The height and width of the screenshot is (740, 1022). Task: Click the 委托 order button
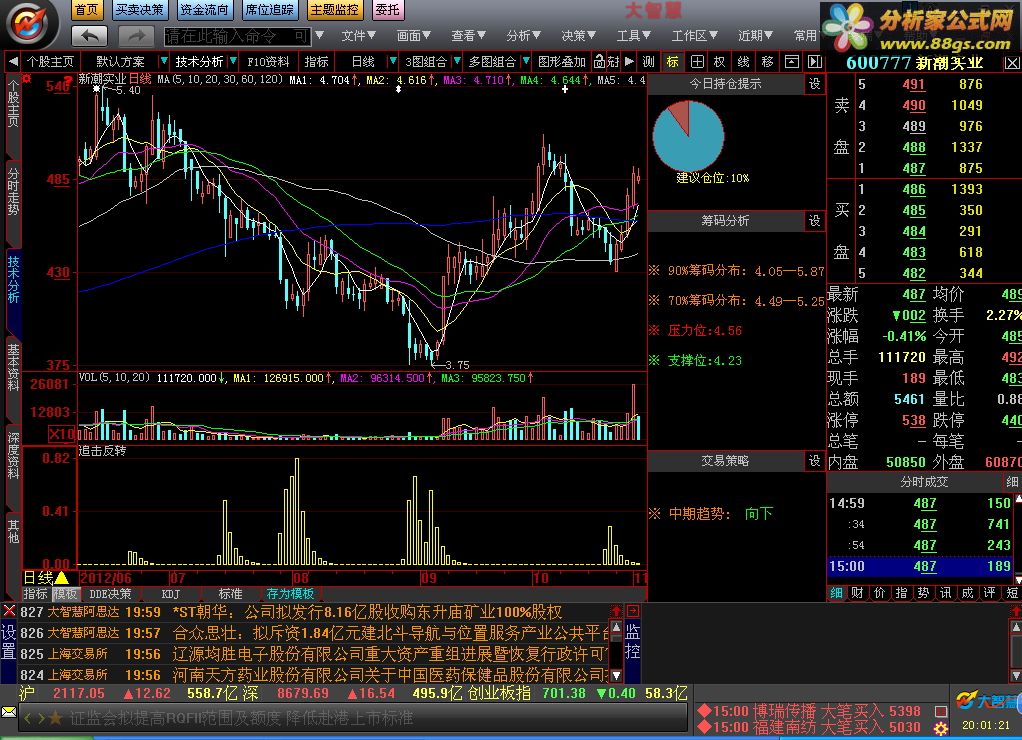[387, 9]
